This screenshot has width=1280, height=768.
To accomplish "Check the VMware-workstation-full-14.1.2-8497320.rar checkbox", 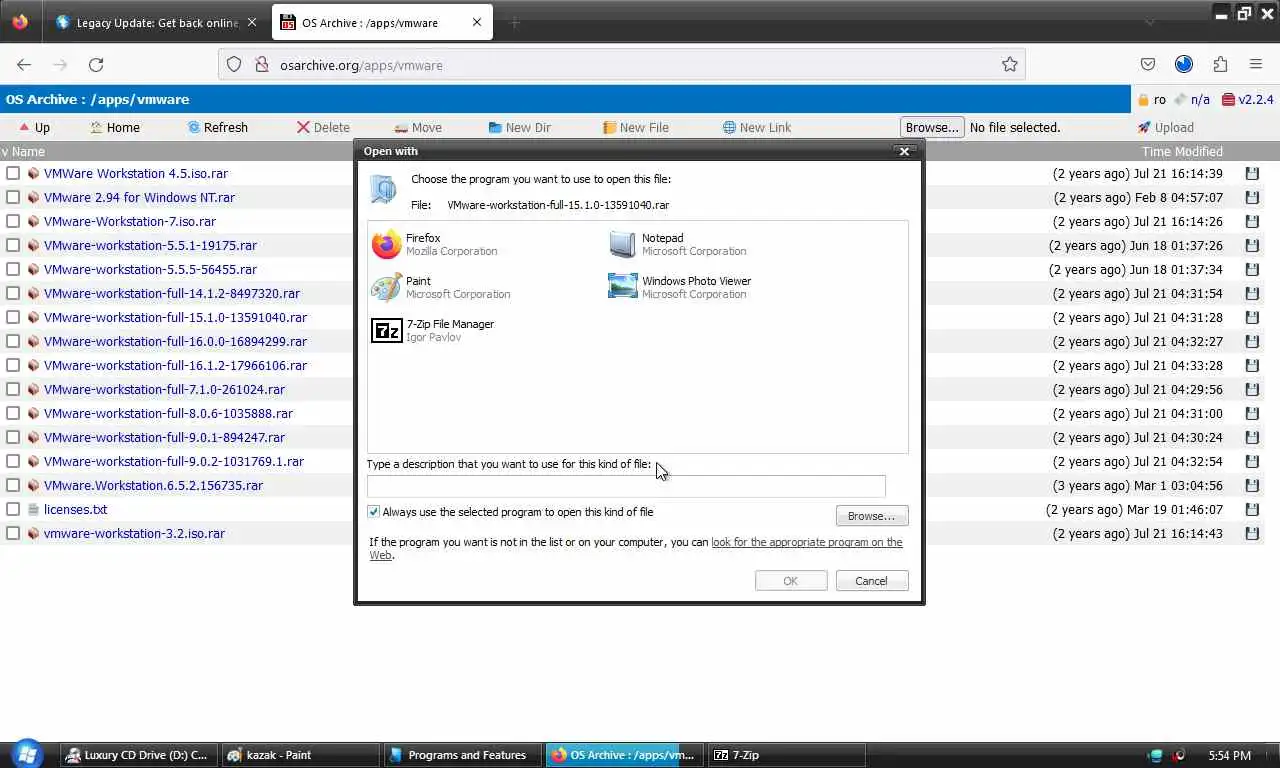I will tap(13, 293).
